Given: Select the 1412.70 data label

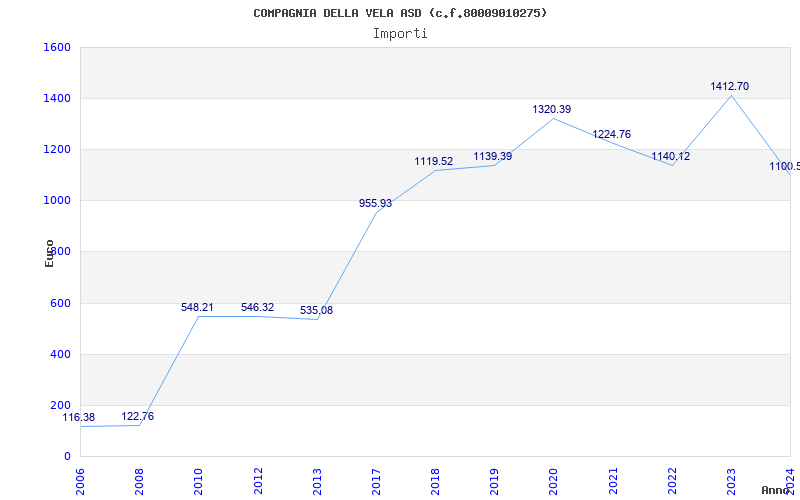Looking at the screenshot, I should tap(729, 87).
